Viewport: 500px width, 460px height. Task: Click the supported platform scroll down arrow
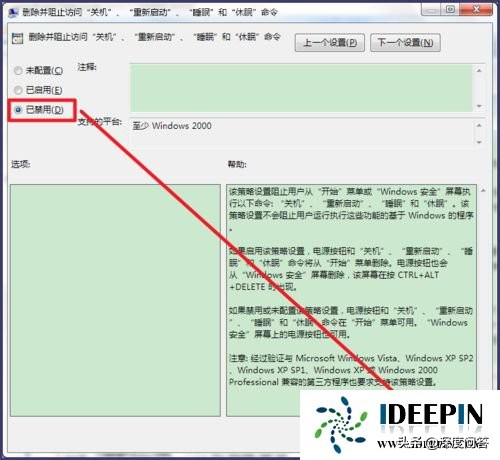point(479,142)
